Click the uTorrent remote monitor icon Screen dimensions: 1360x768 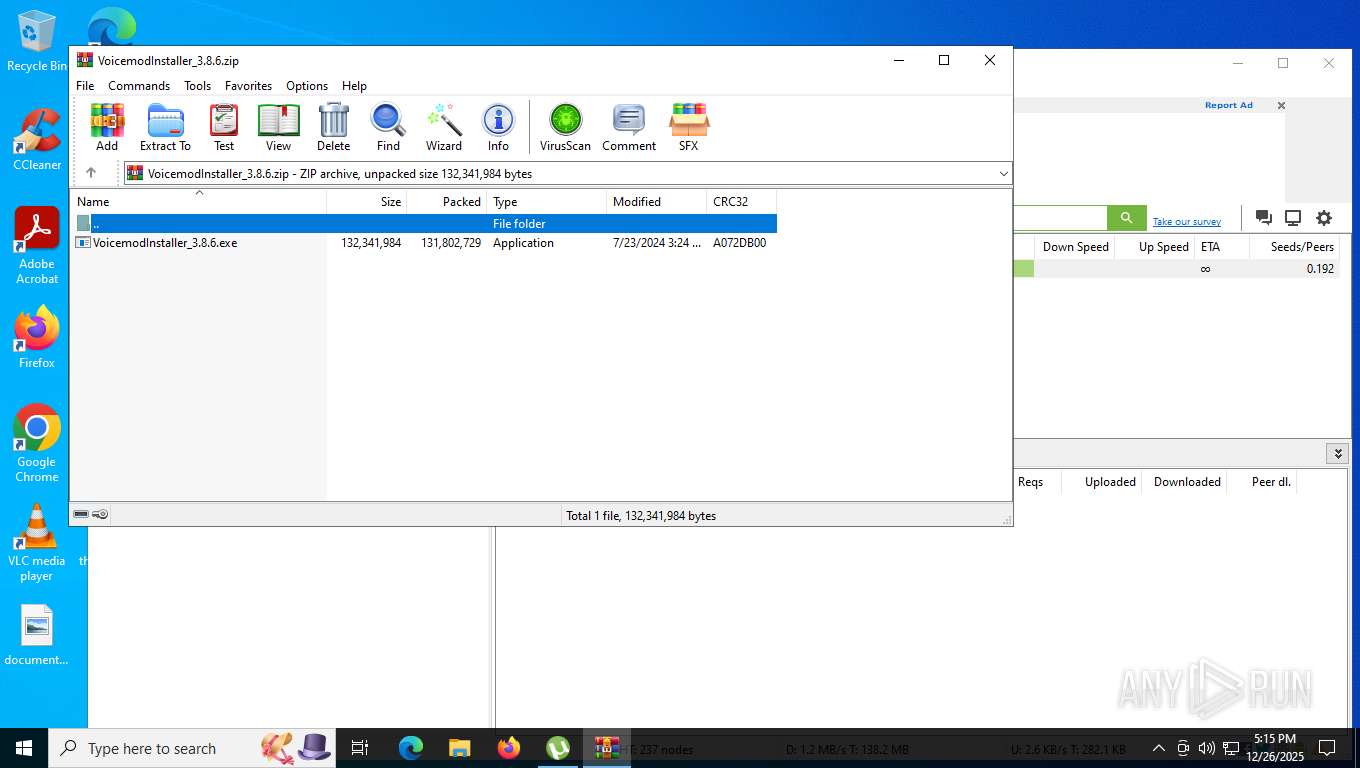click(1293, 218)
